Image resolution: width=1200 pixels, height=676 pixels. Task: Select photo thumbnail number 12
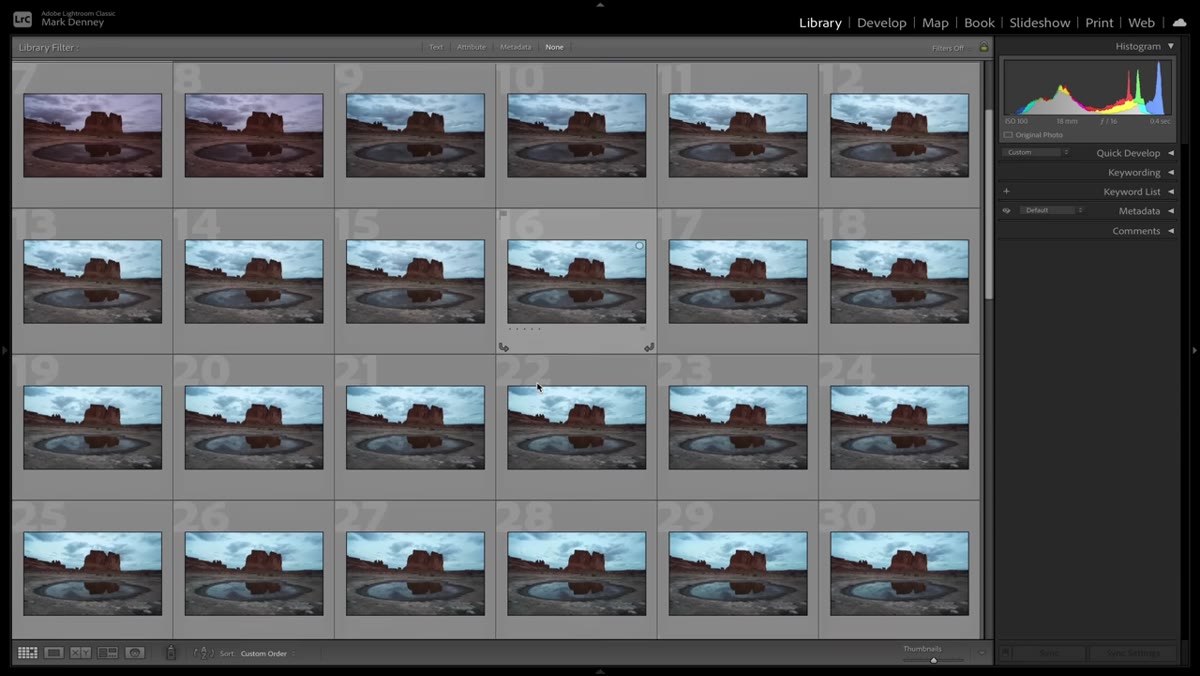click(x=899, y=135)
